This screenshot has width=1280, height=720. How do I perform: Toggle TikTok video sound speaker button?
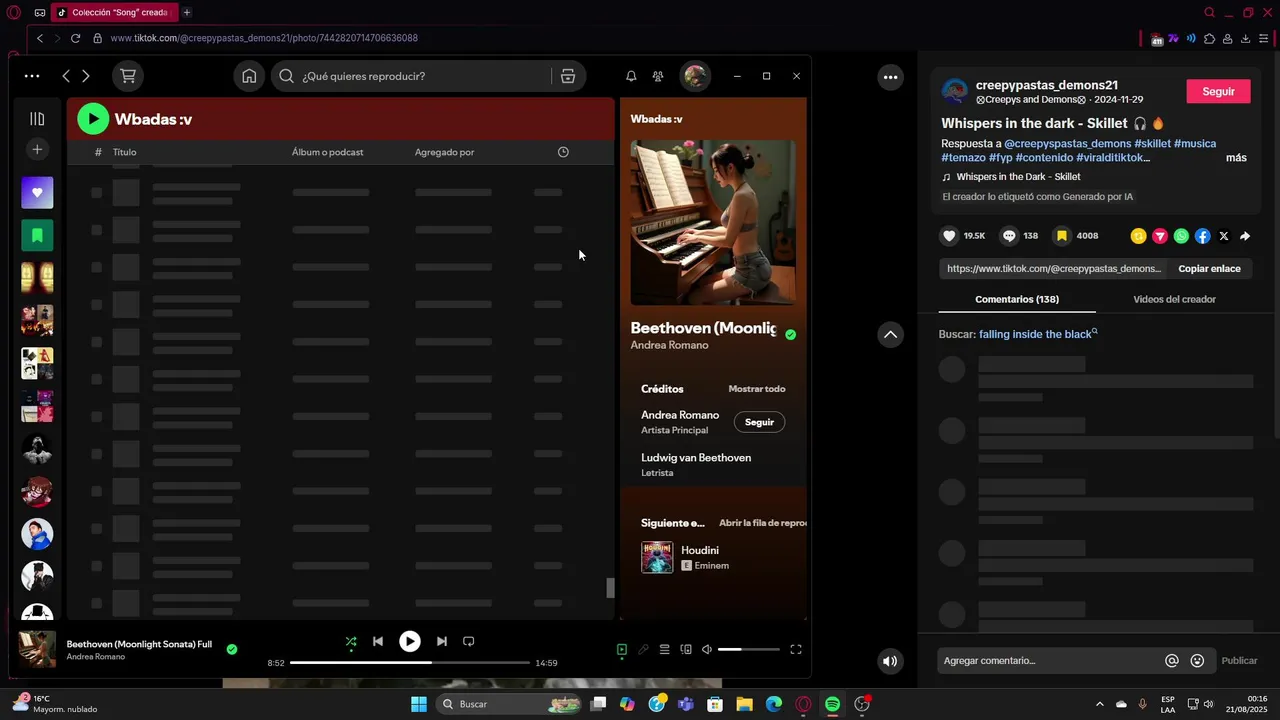(x=890, y=661)
